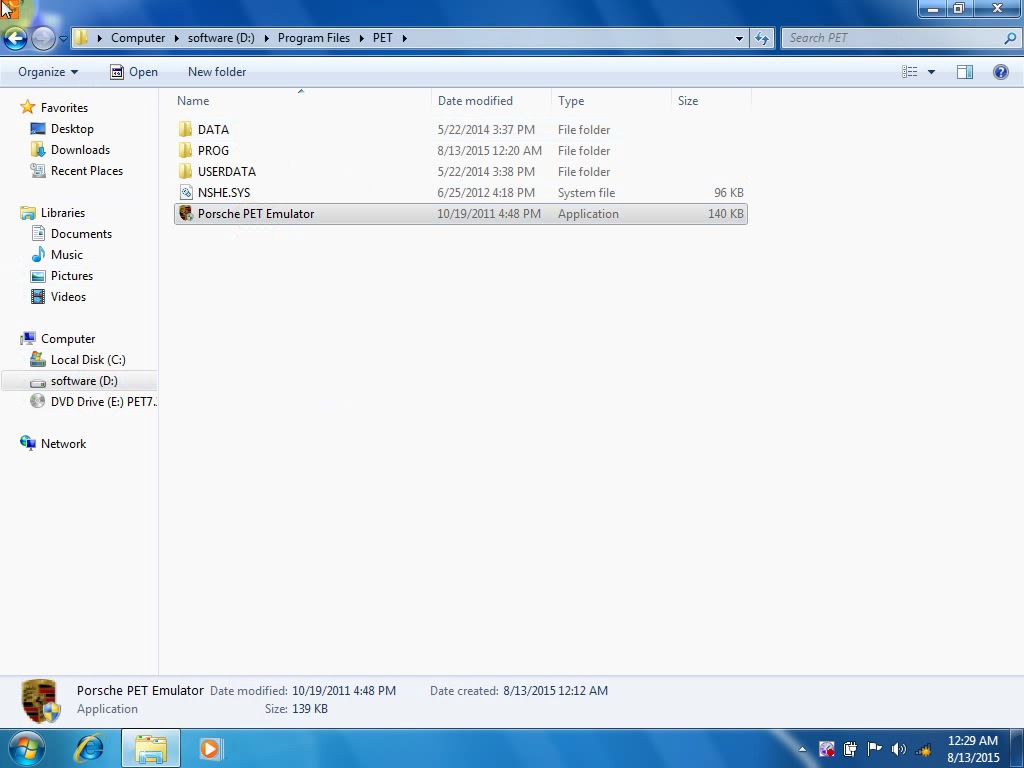Viewport: 1024px width, 768px height.
Task: Select Local Disk (C:) in navigation pane
Action: pyautogui.click(x=88, y=360)
